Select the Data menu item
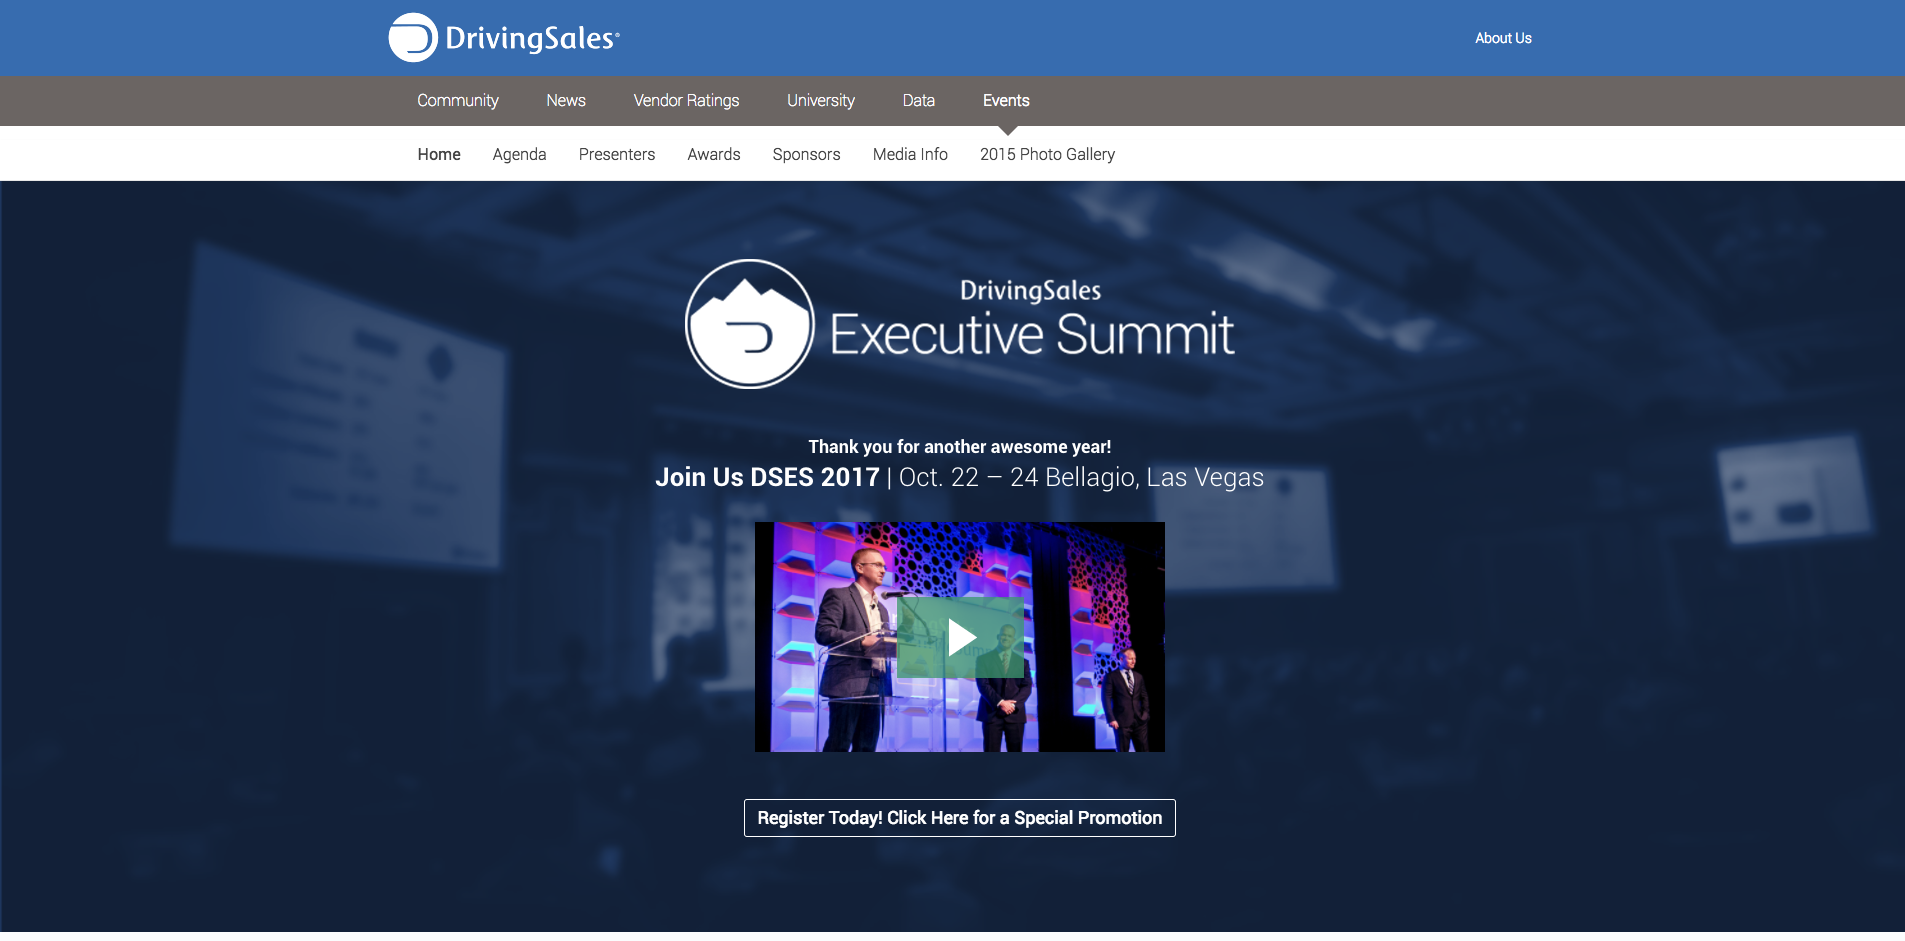1905x941 pixels. point(918,101)
